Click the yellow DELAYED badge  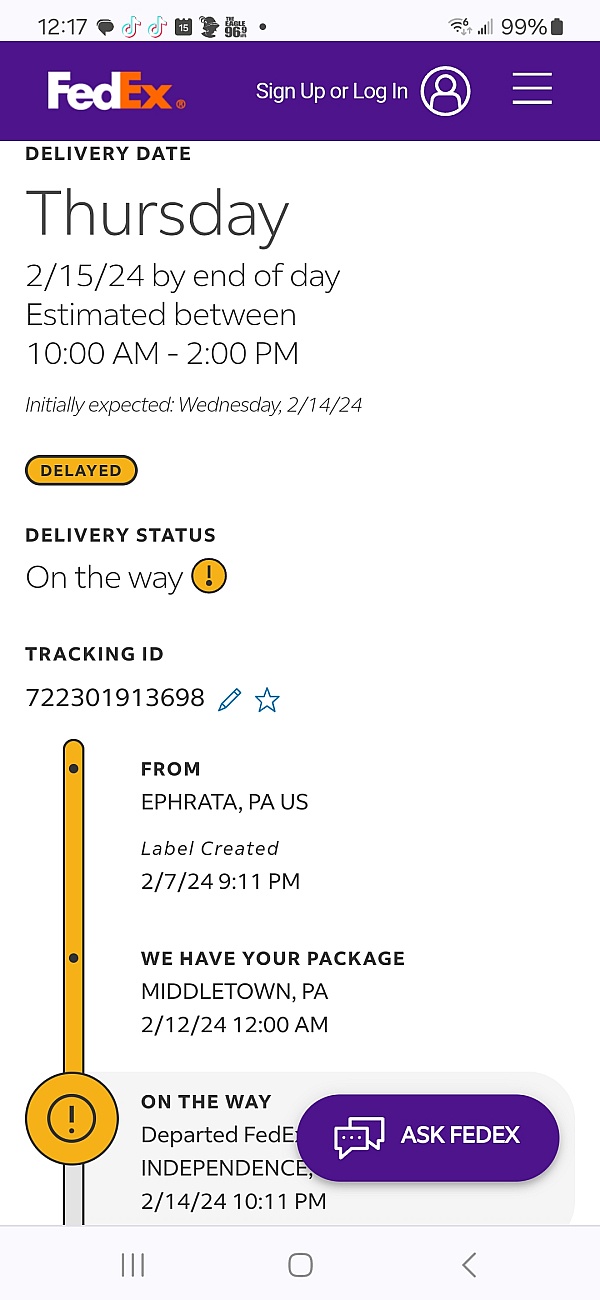[x=81, y=470]
